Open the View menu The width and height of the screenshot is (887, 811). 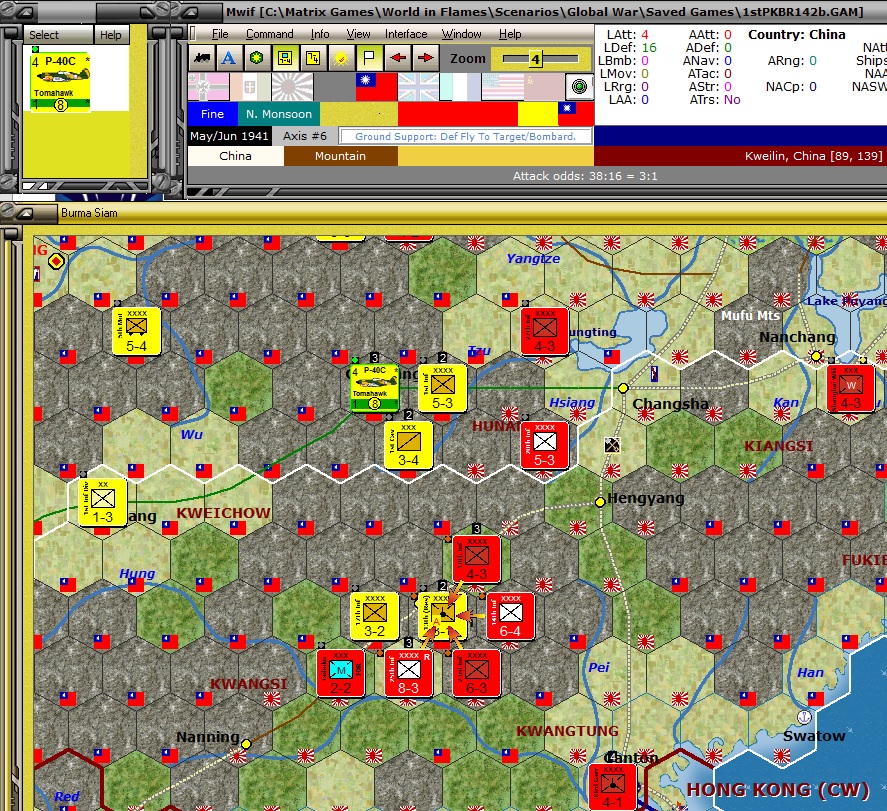(358, 34)
